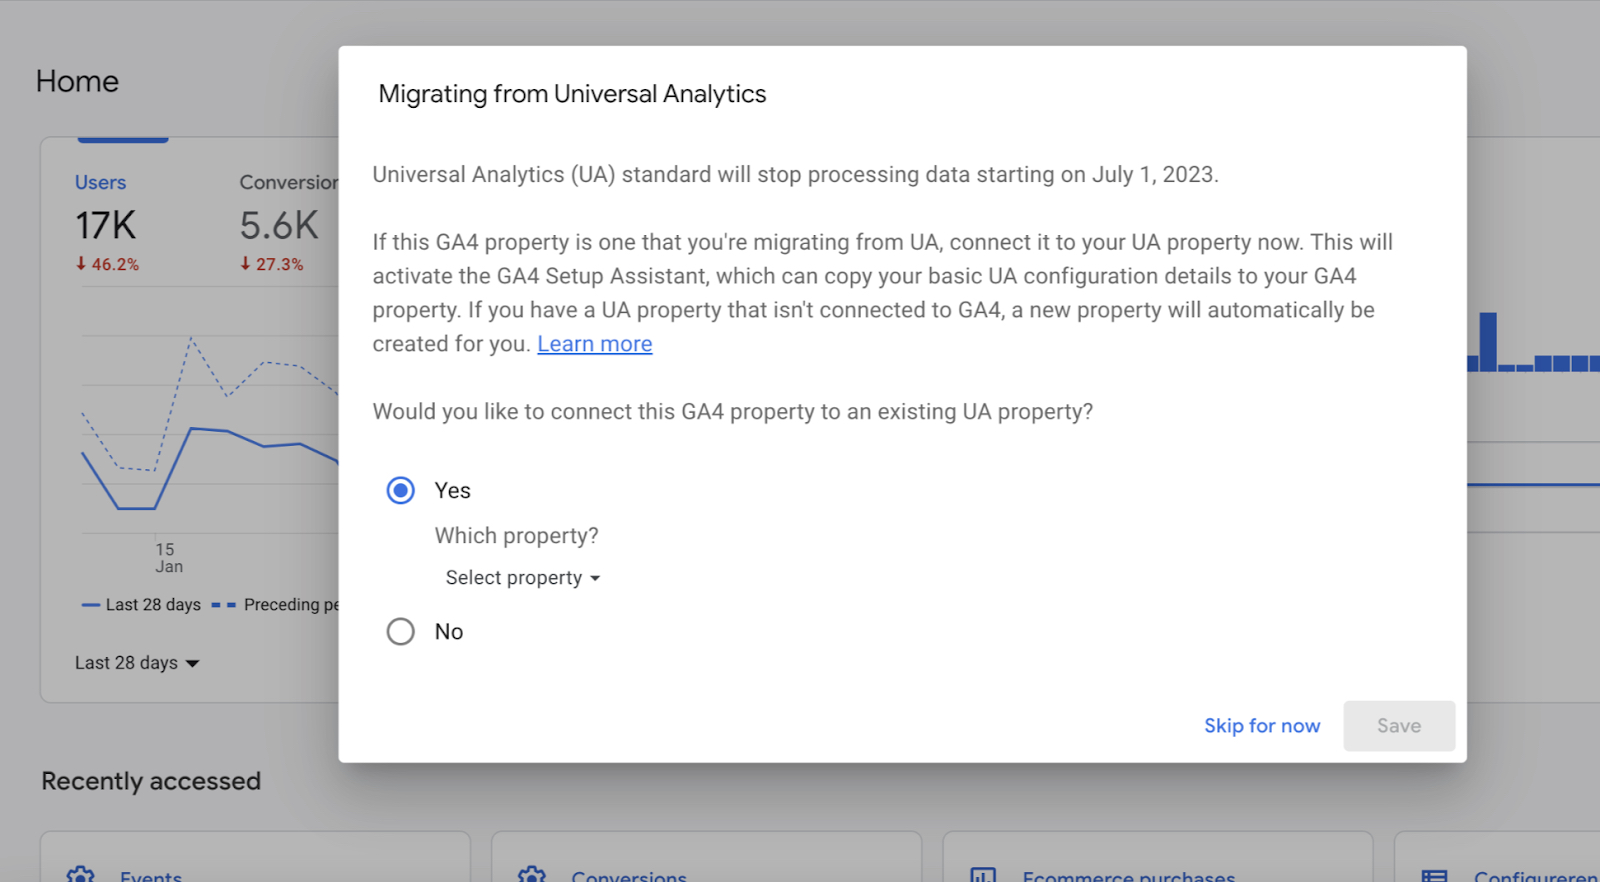Select the Yes radio button
The width and height of the screenshot is (1600, 882).
[x=401, y=491]
